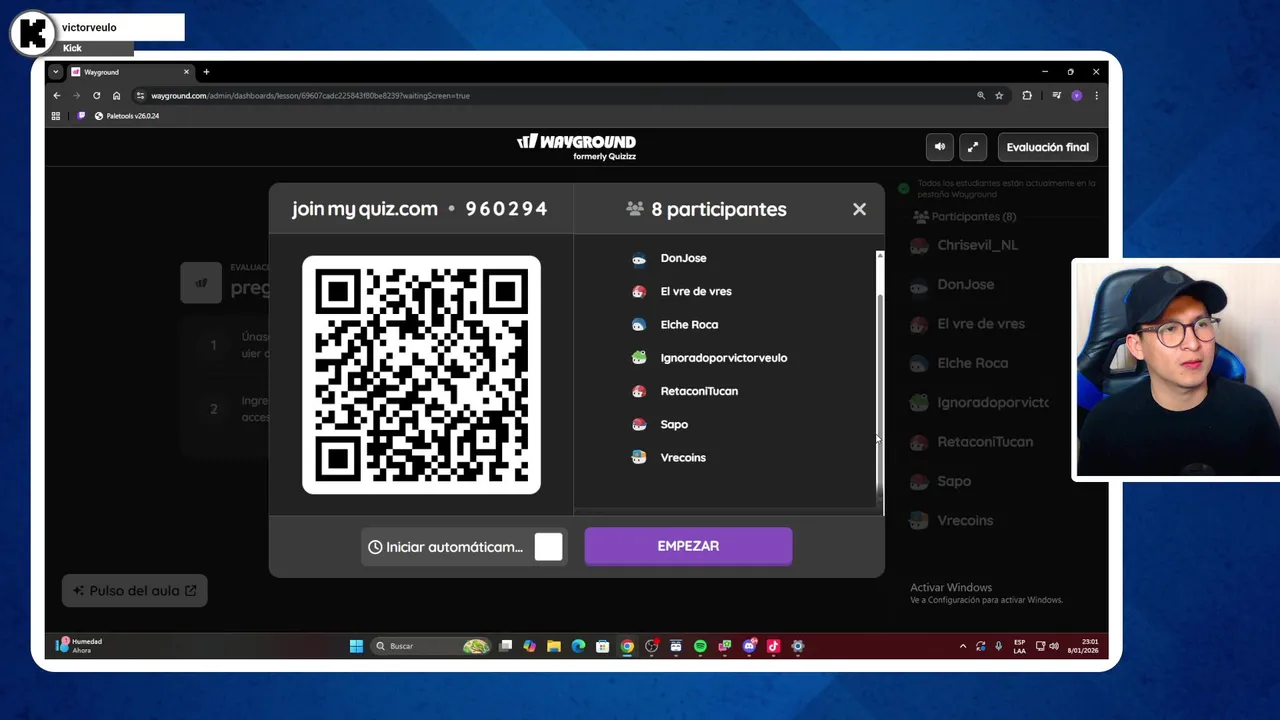Screen dimensions: 1280x720
Task: Open Chrome three-dot menu
Action: click(x=1096, y=96)
